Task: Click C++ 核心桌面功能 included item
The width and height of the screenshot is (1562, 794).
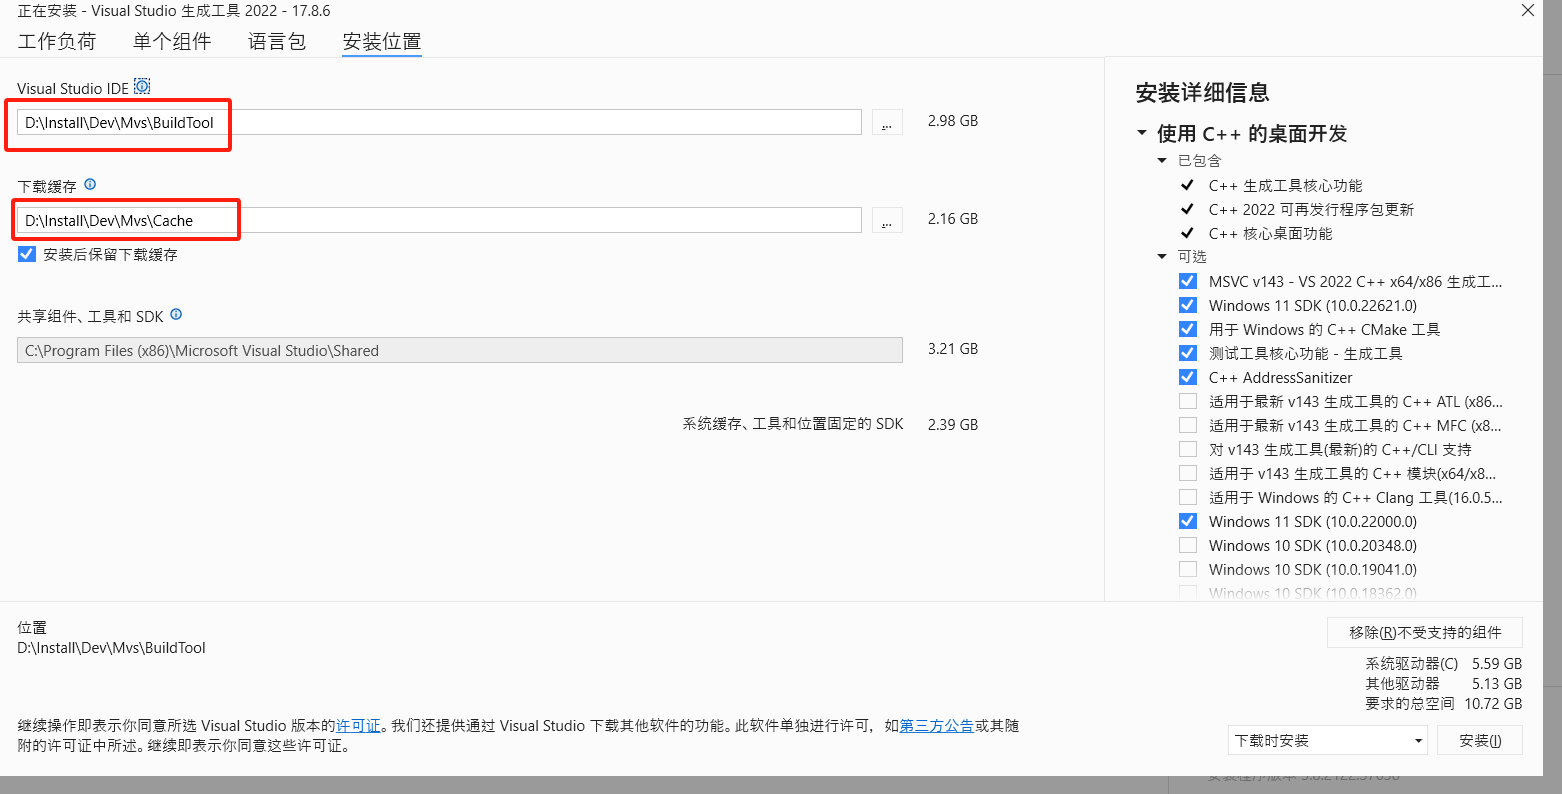Action: [x=1270, y=234]
